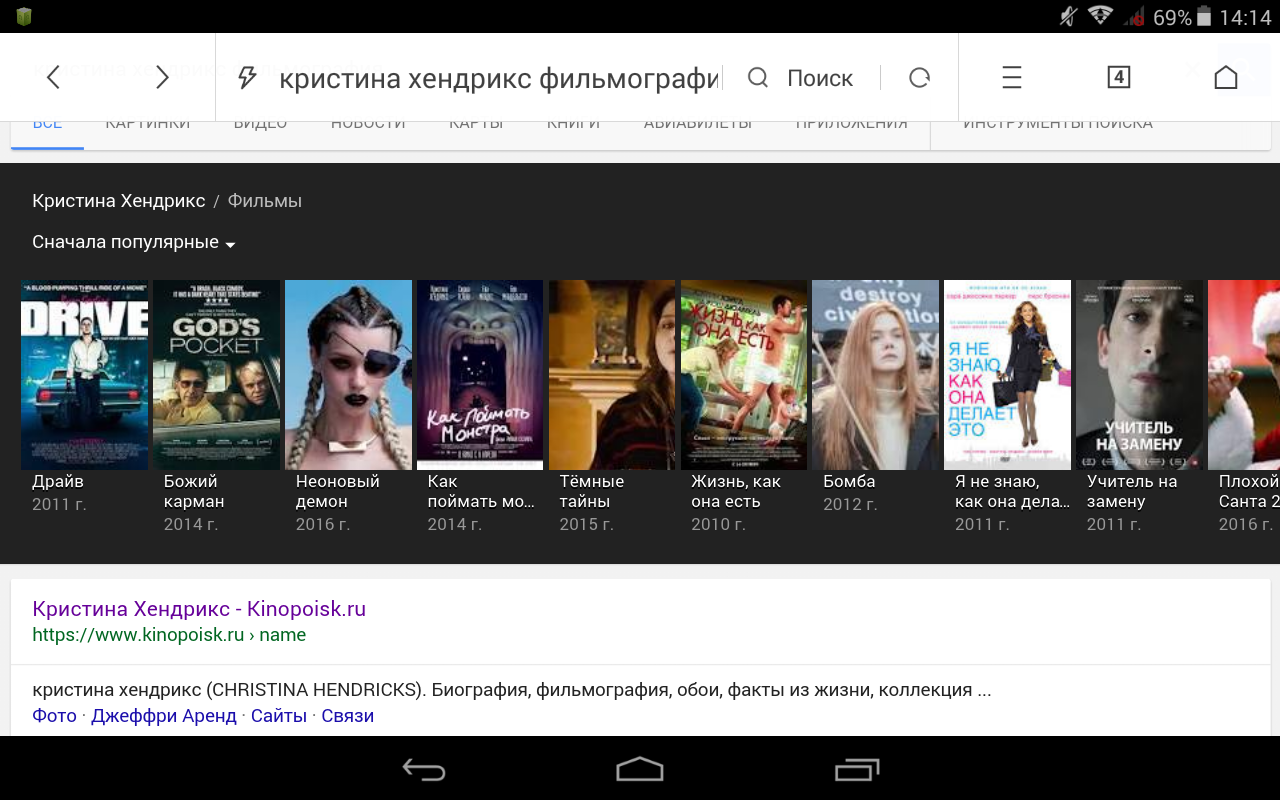Viewport: 1280px width, 800px height.
Task: Switch to the 'Видео' search tab
Action: click(260, 124)
